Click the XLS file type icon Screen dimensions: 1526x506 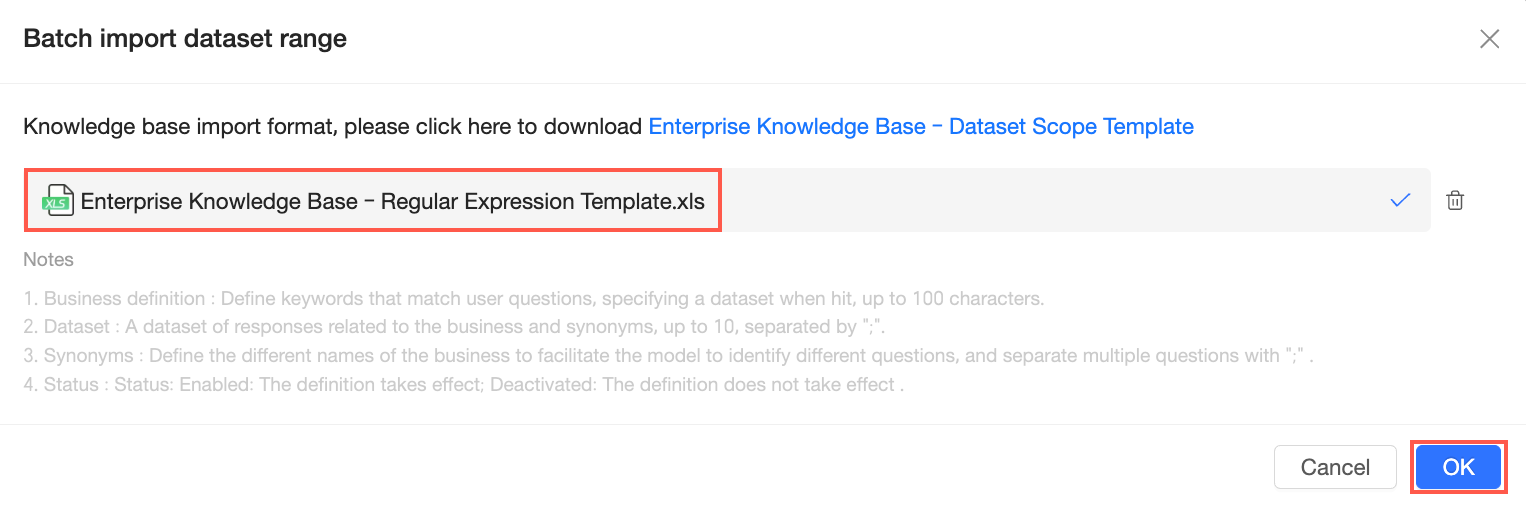57,201
